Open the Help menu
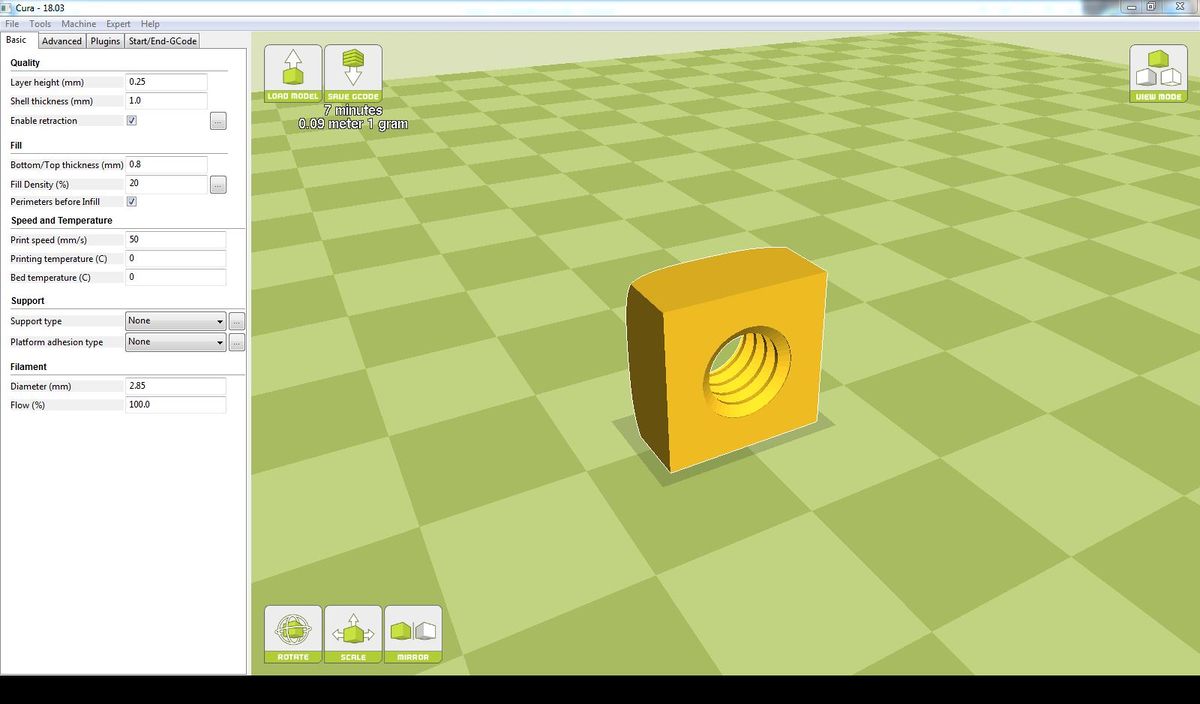 (150, 24)
